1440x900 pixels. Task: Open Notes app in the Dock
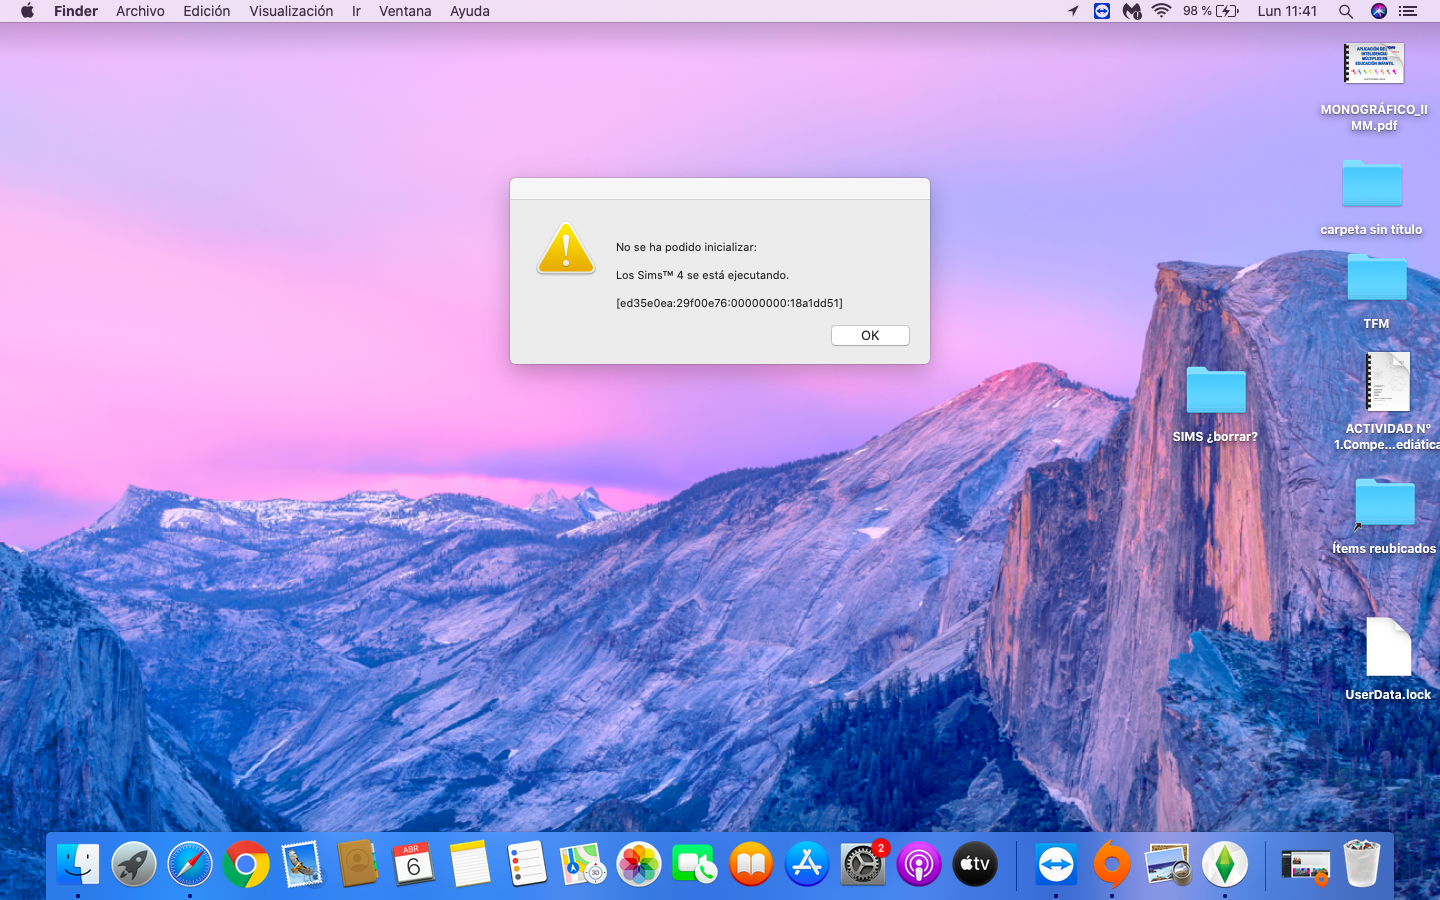(470, 864)
